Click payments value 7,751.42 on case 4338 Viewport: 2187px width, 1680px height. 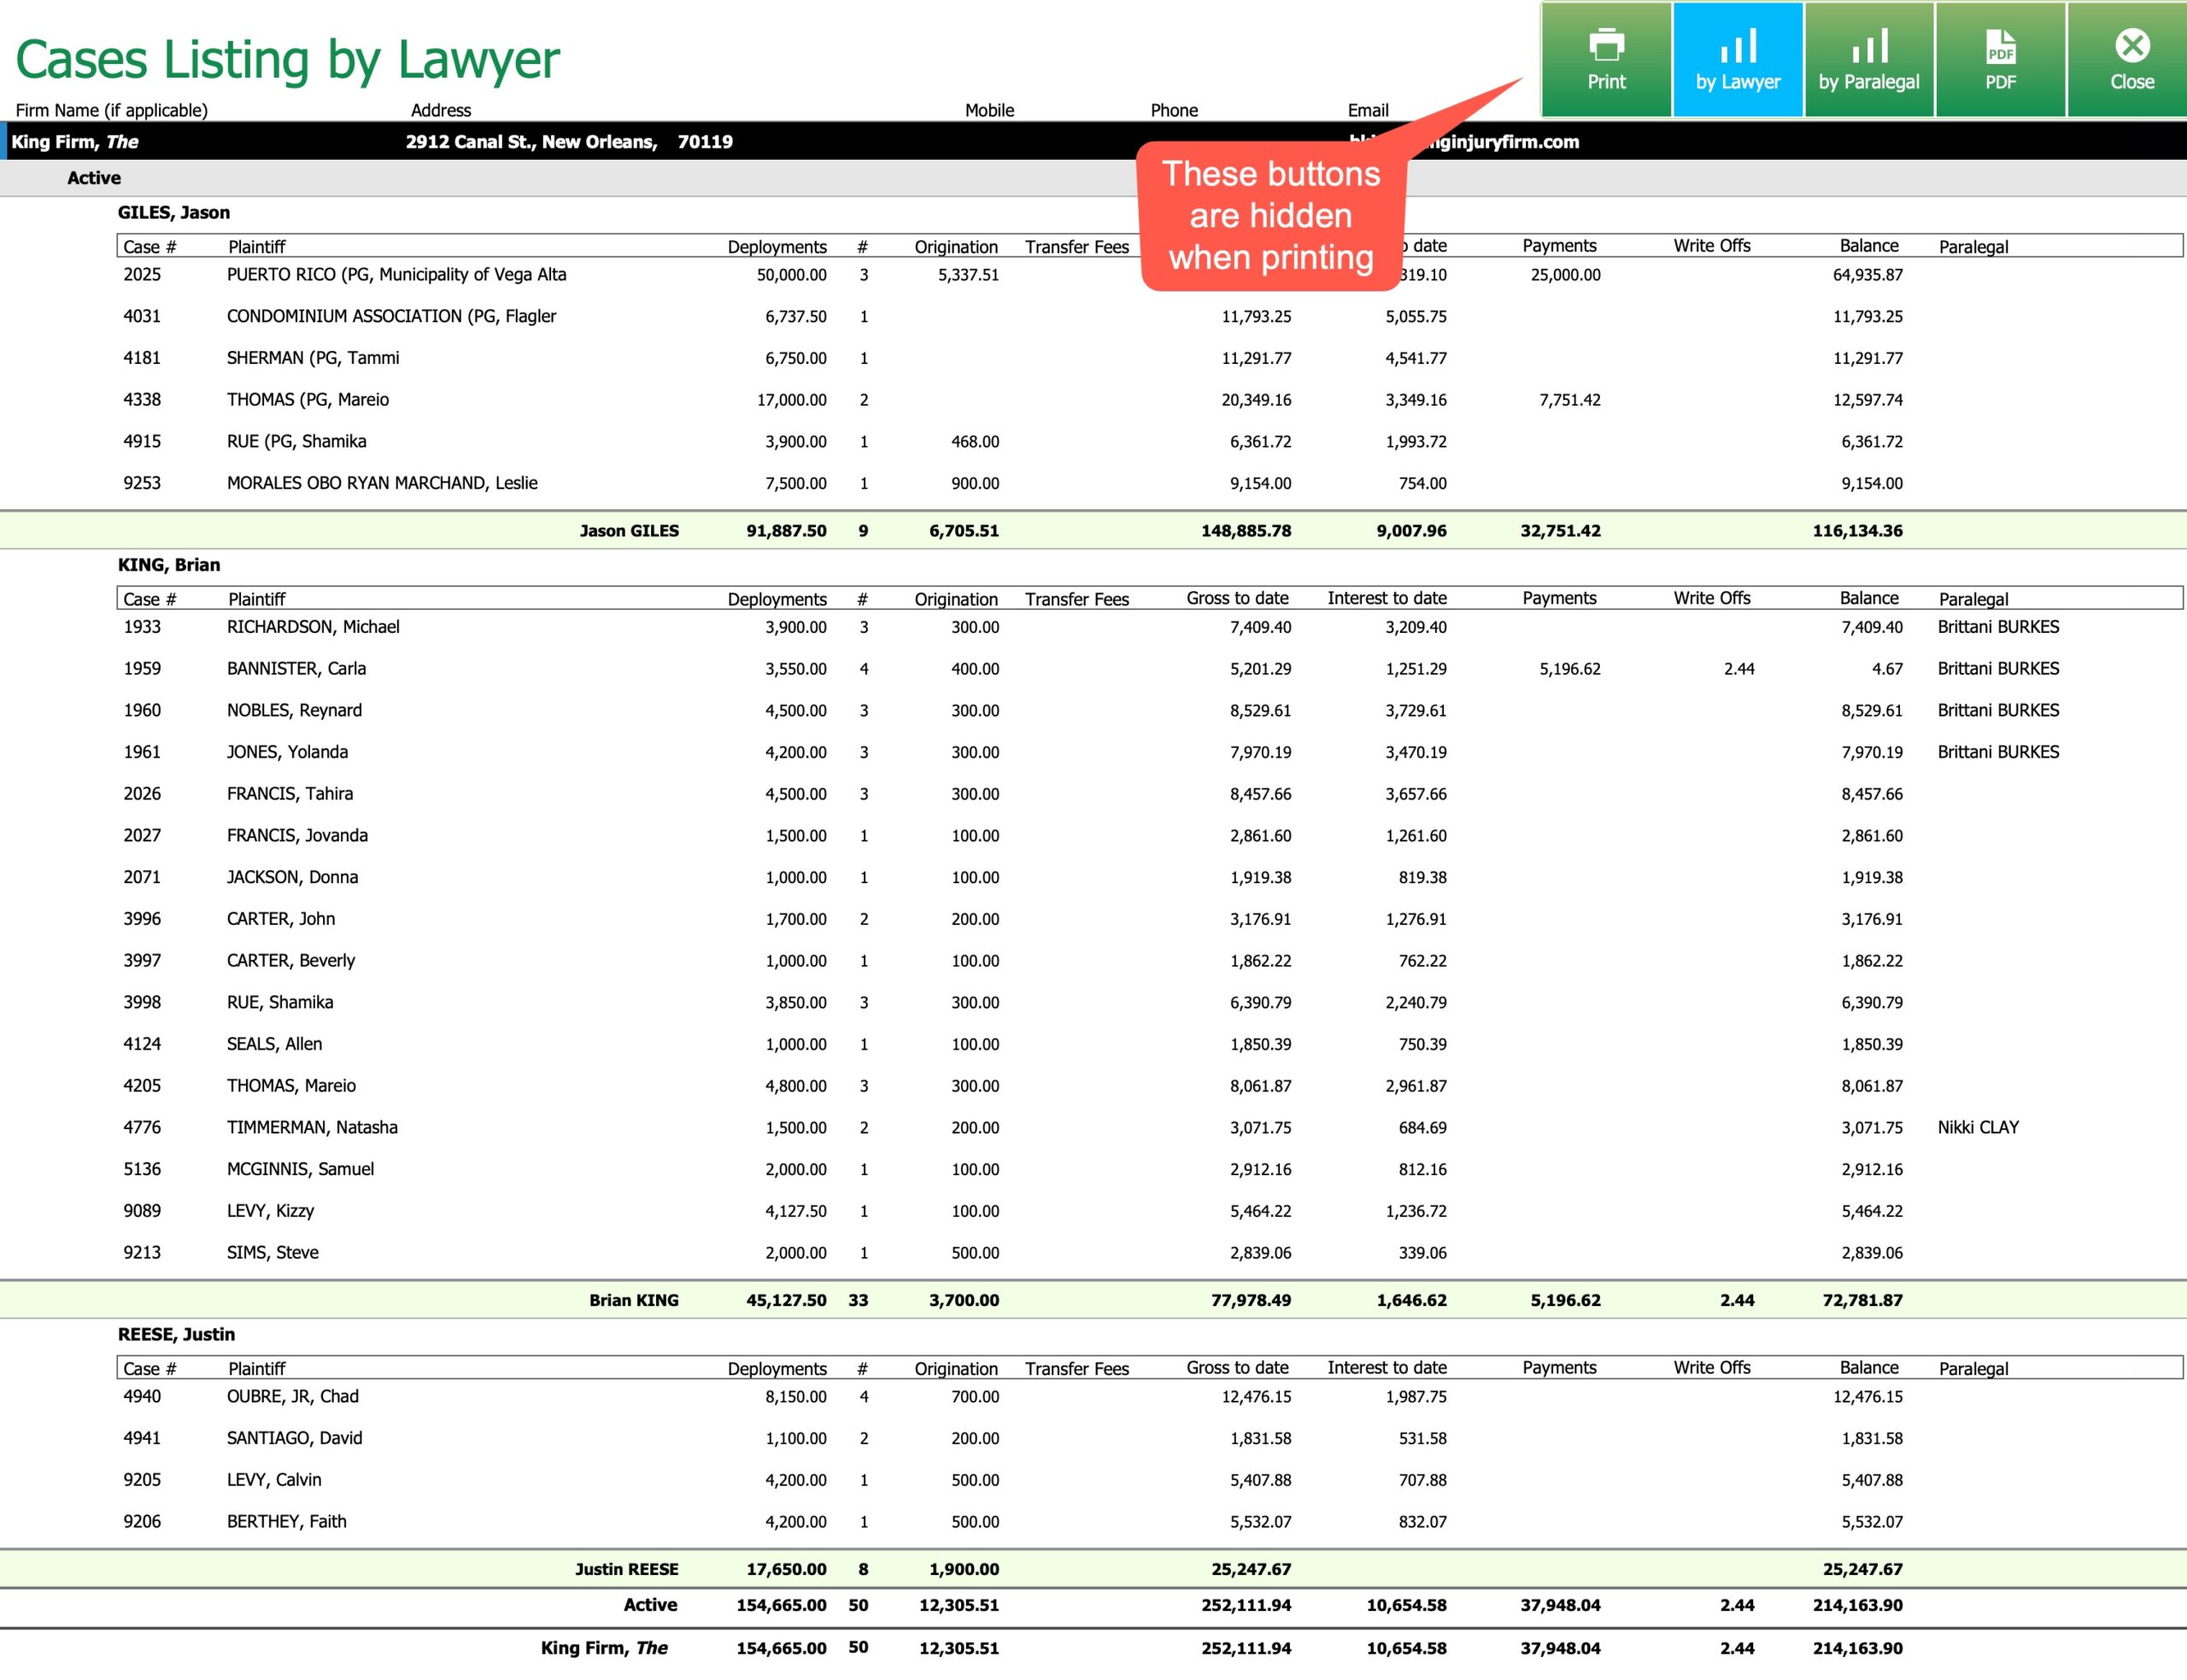(x=1569, y=400)
